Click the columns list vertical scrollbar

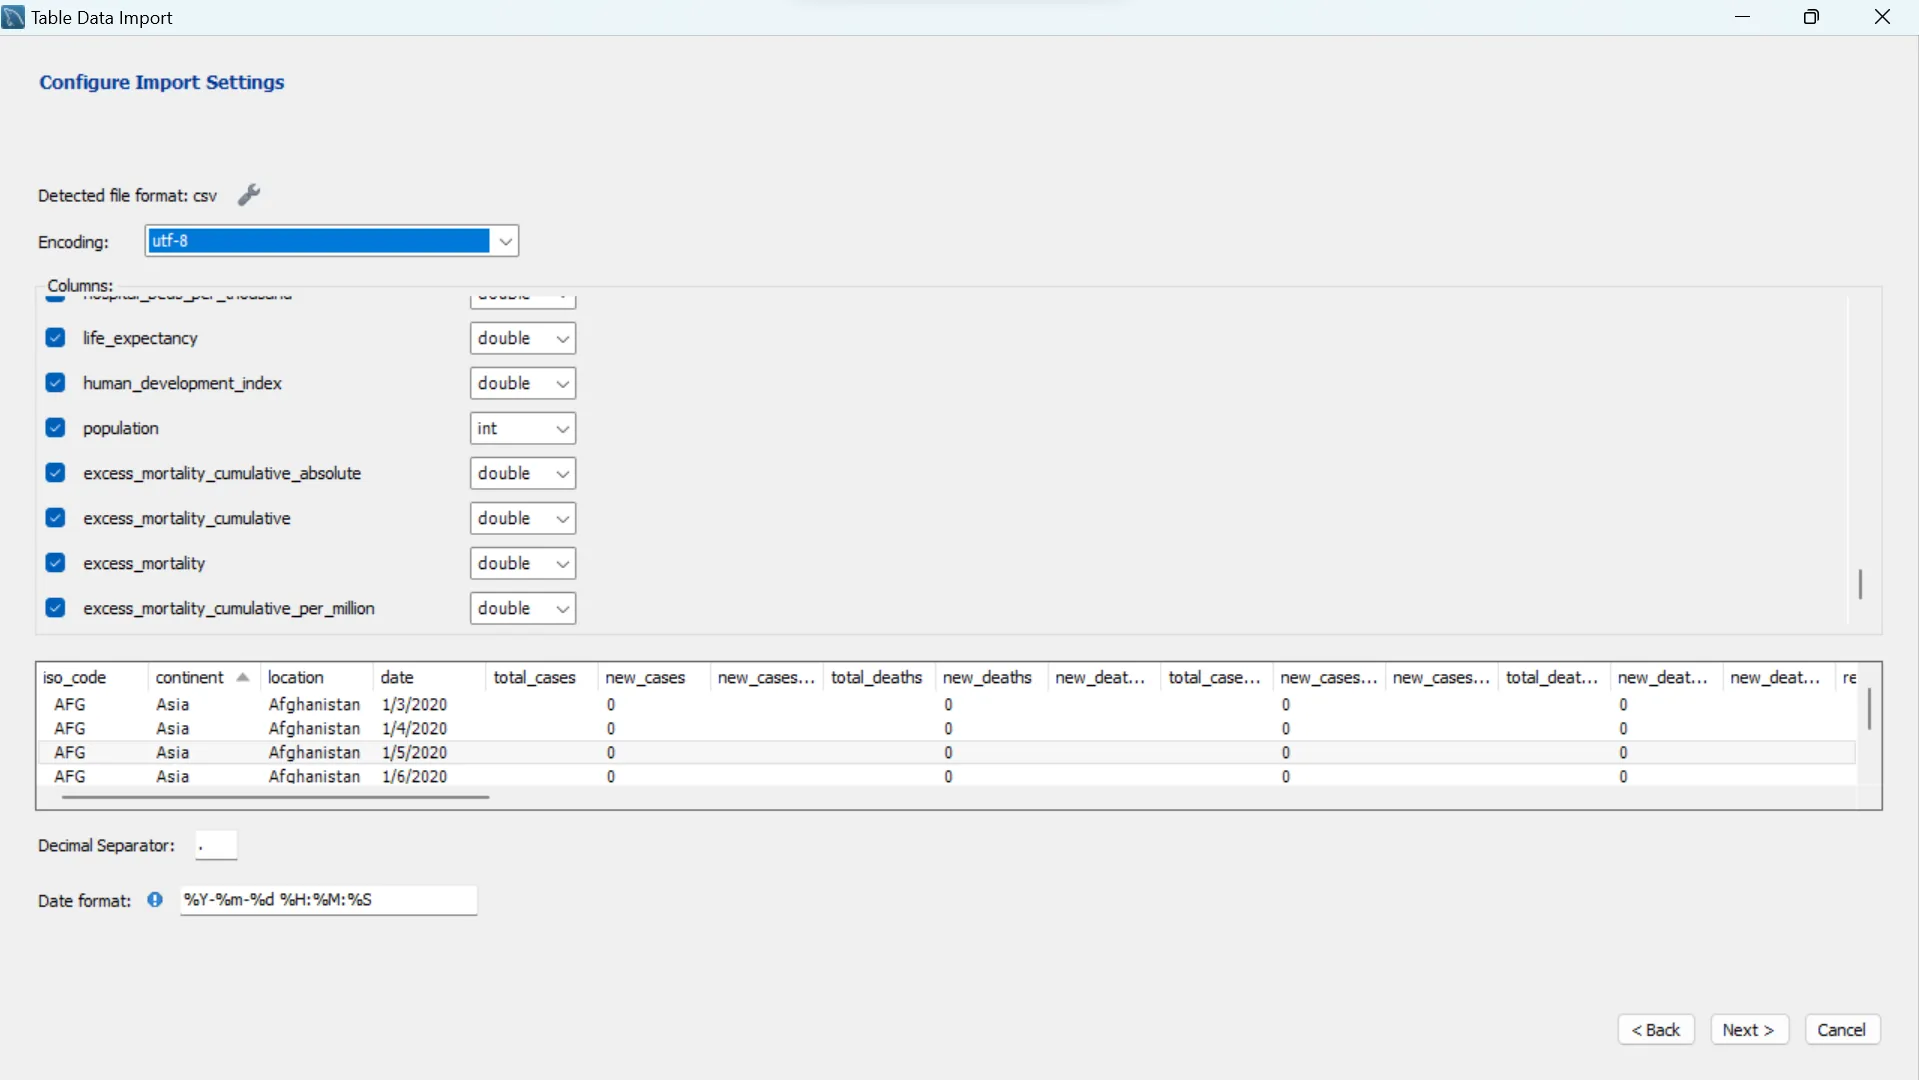1860,584
